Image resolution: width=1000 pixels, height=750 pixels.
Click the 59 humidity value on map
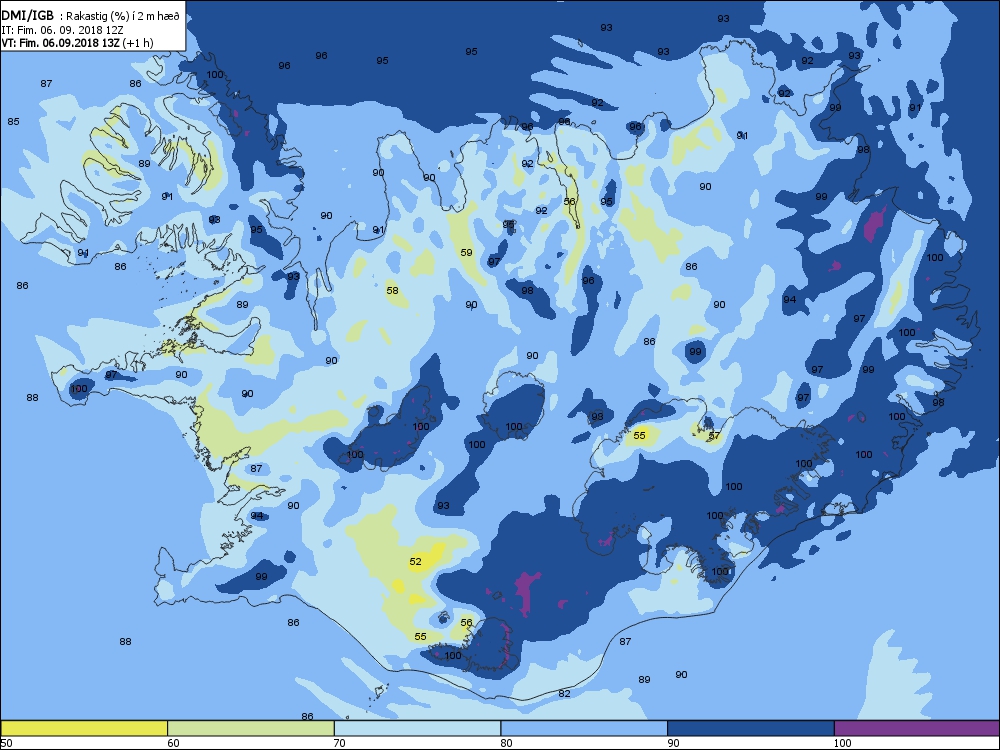[466, 253]
